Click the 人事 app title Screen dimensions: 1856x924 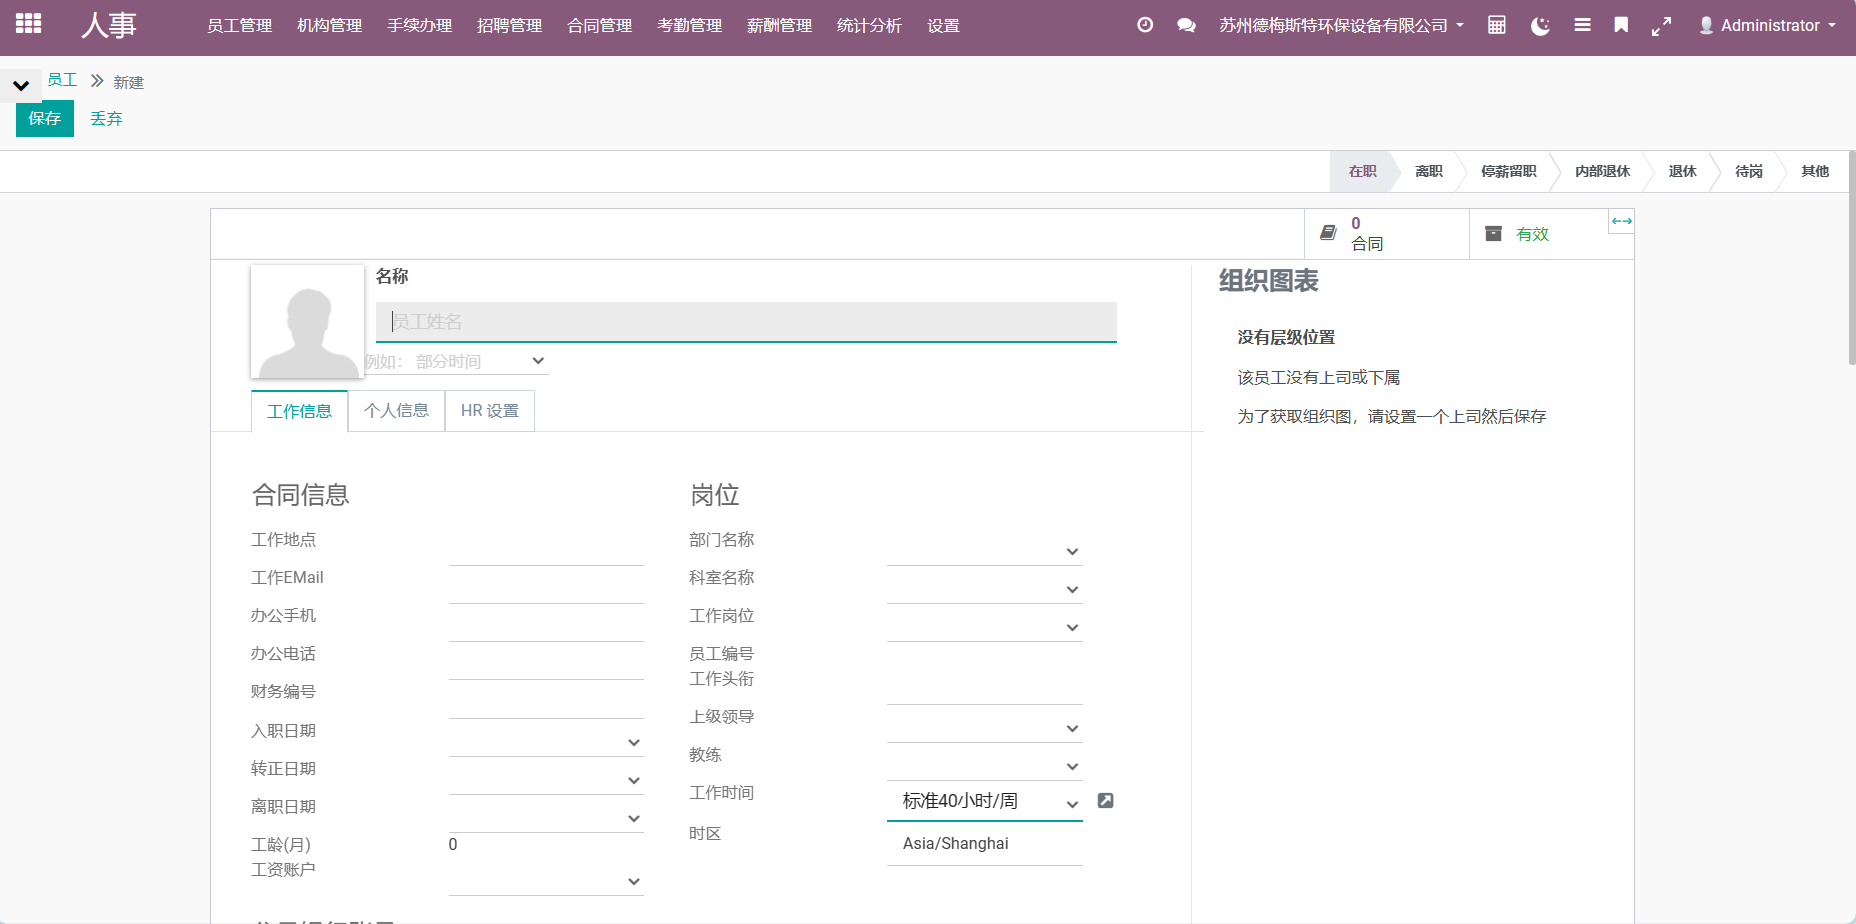[109, 25]
